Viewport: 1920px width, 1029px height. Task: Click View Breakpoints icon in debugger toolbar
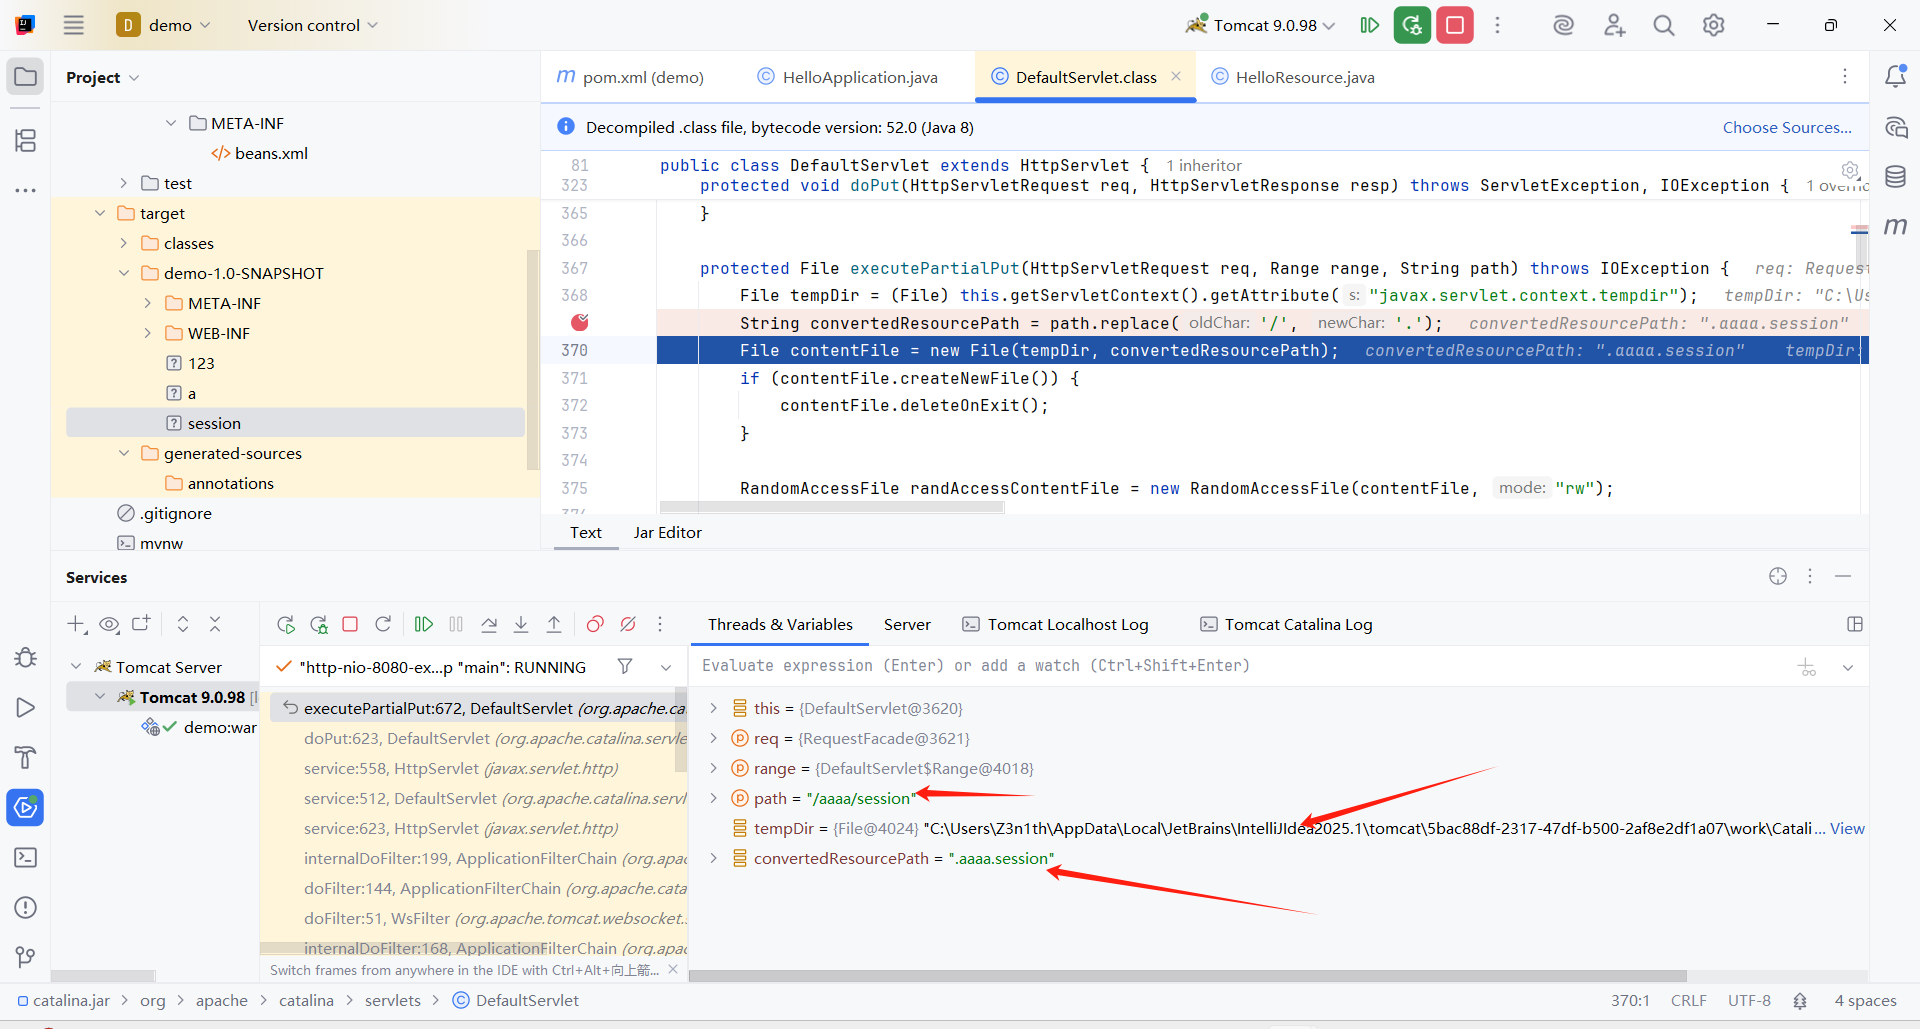(x=595, y=624)
